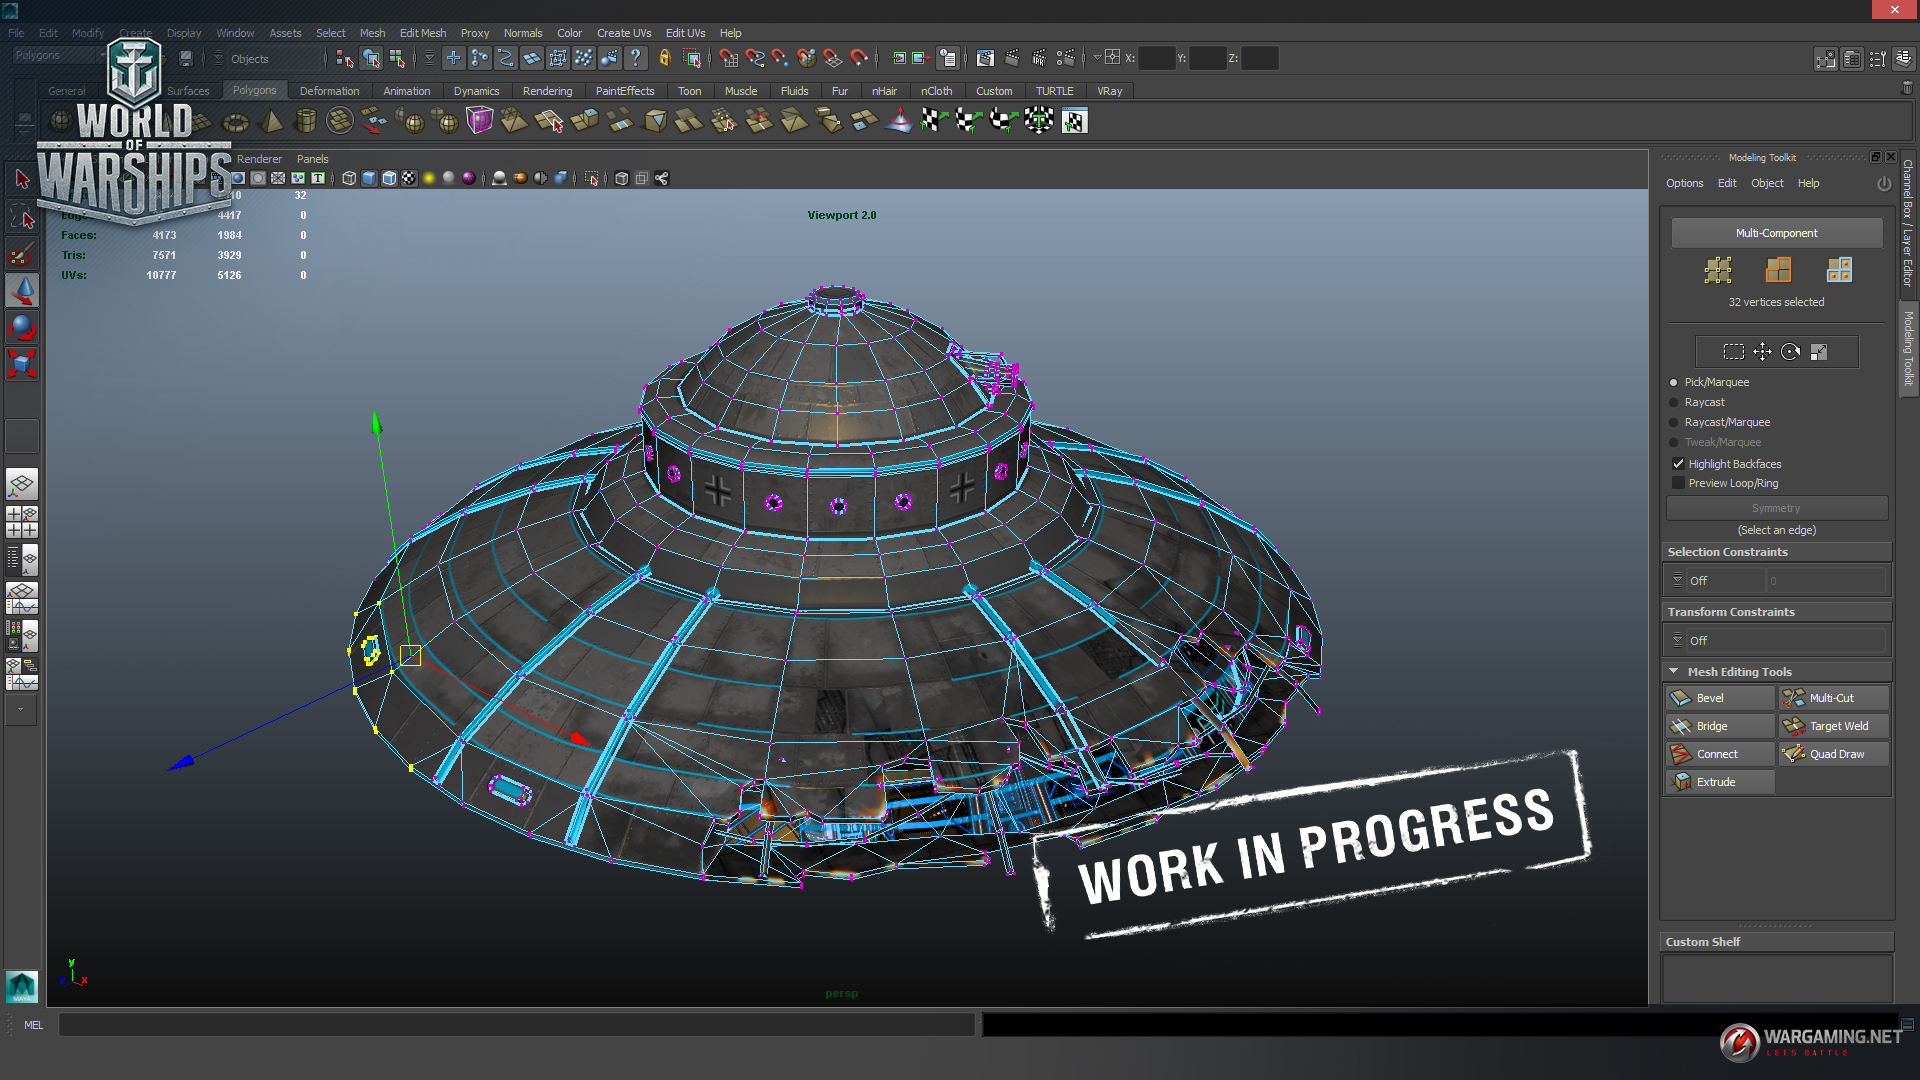
Task: Create polygon pyramid from shelf
Action: (x=271, y=122)
